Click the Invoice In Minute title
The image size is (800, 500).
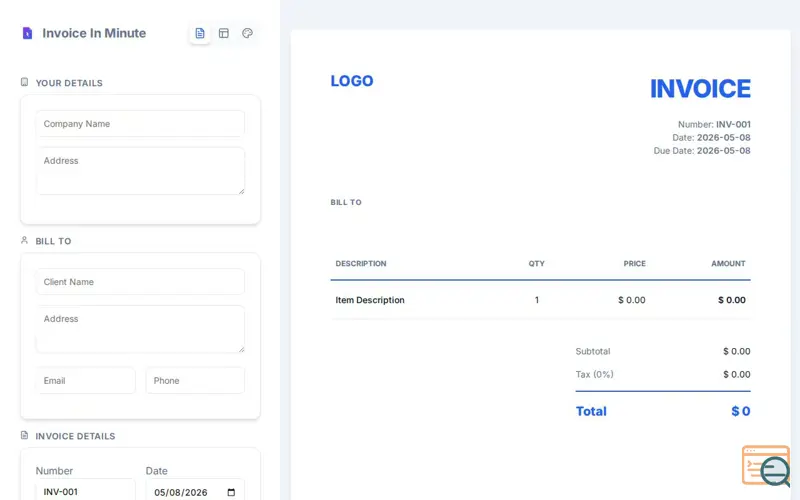pyautogui.click(x=94, y=33)
